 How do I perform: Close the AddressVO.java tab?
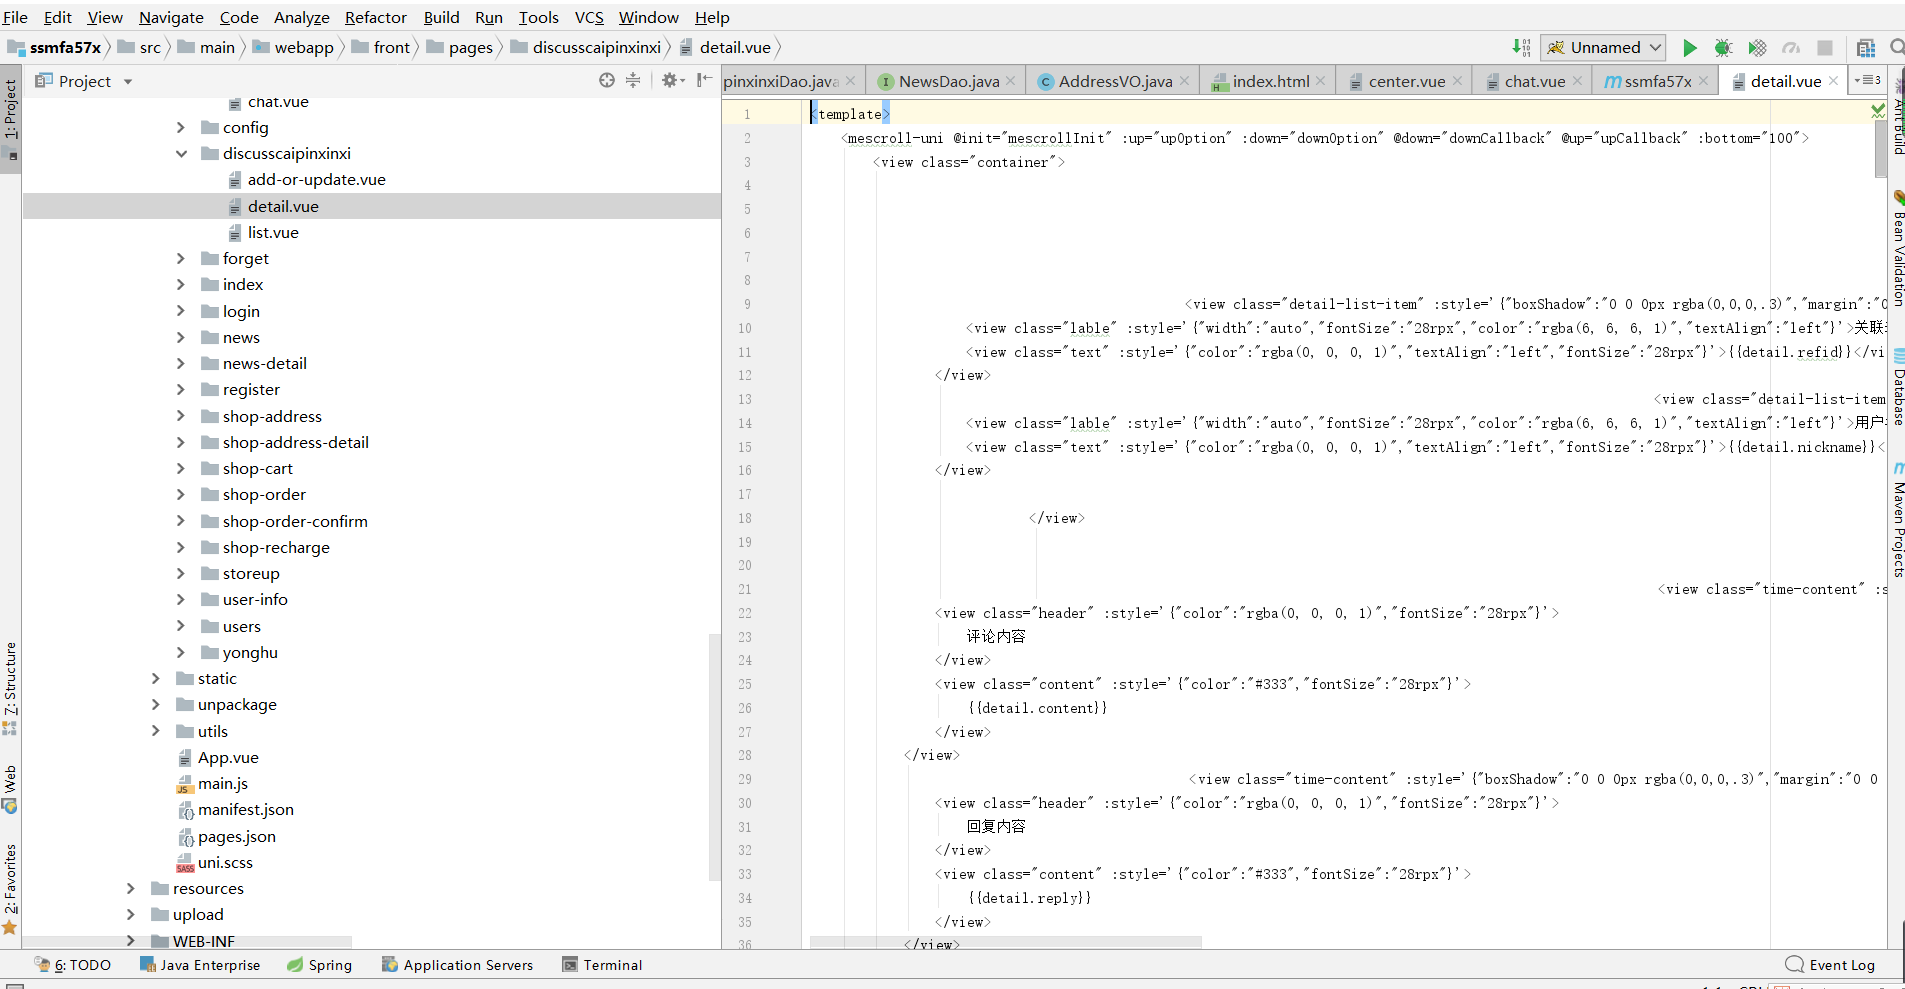click(x=1184, y=81)
